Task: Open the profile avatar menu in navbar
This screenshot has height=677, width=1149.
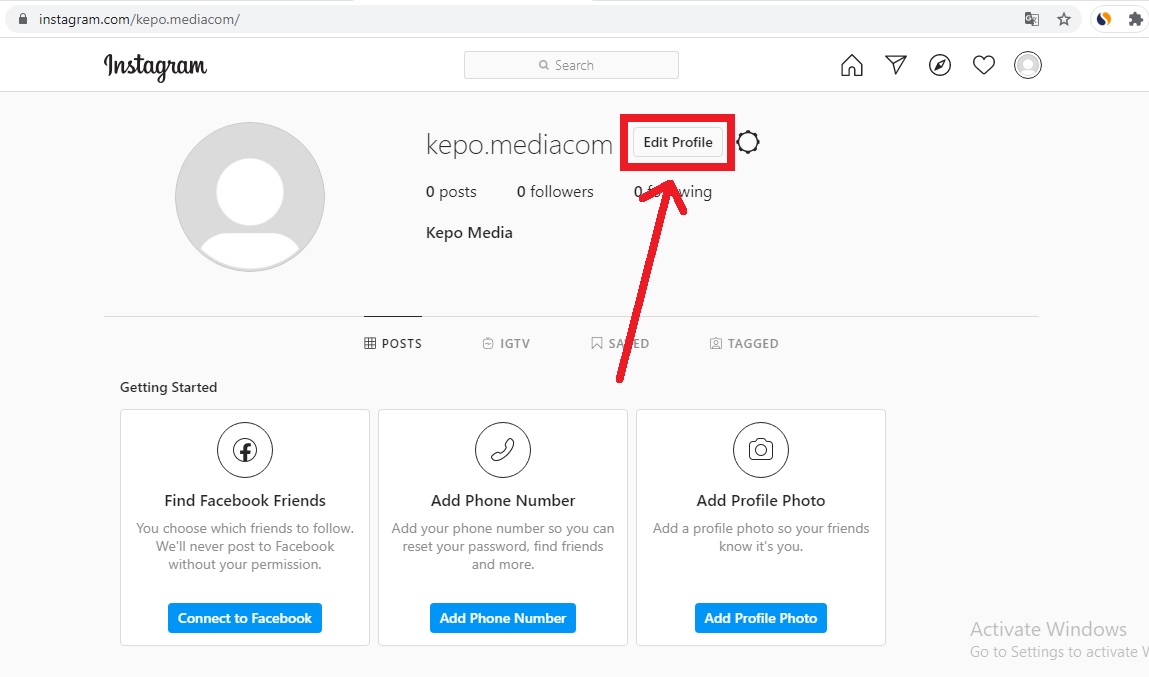Action: pyautogui.click(x=1027, y=65)
